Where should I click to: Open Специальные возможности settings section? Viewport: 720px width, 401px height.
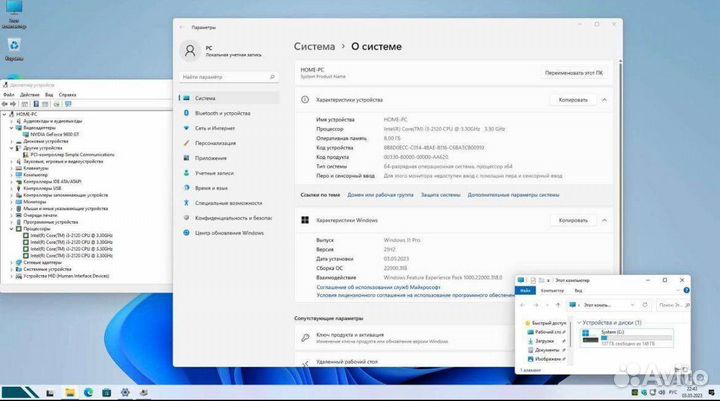pos(228,203)
